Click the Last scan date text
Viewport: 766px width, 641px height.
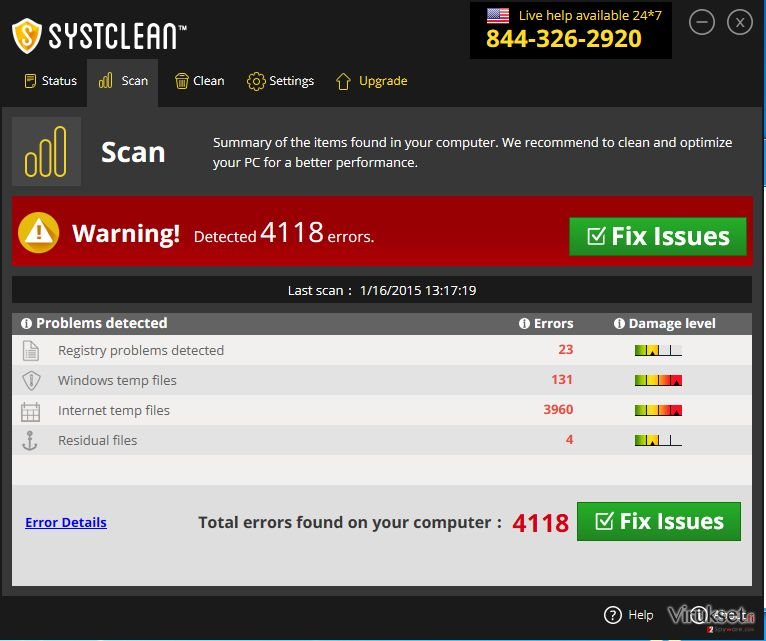(x=418, y=290)
